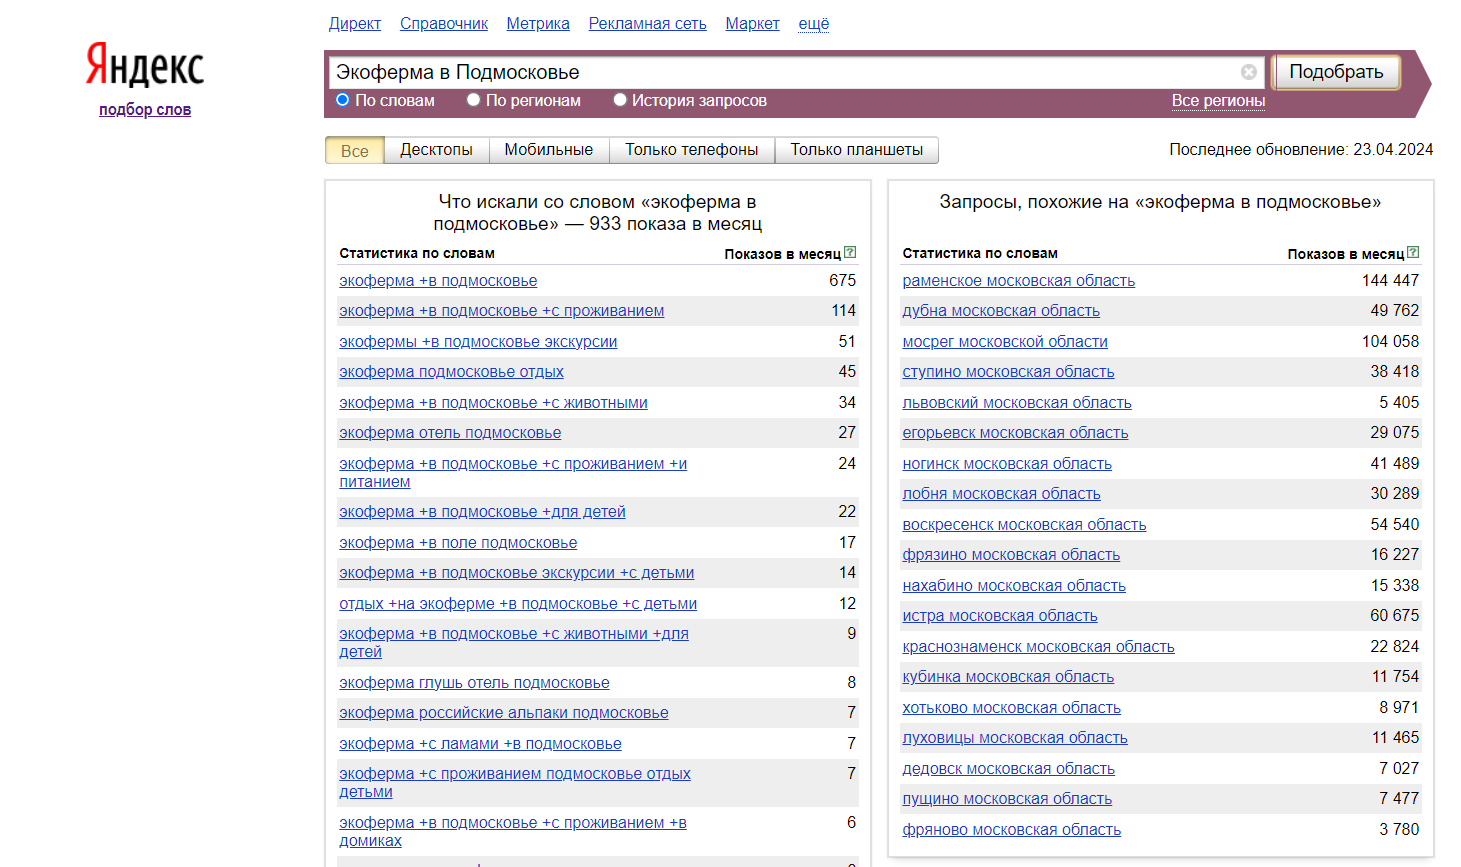Open the 'подбор слов' link under the logo
This screenshot has width=1461, height=867.
tap(145, 109)
